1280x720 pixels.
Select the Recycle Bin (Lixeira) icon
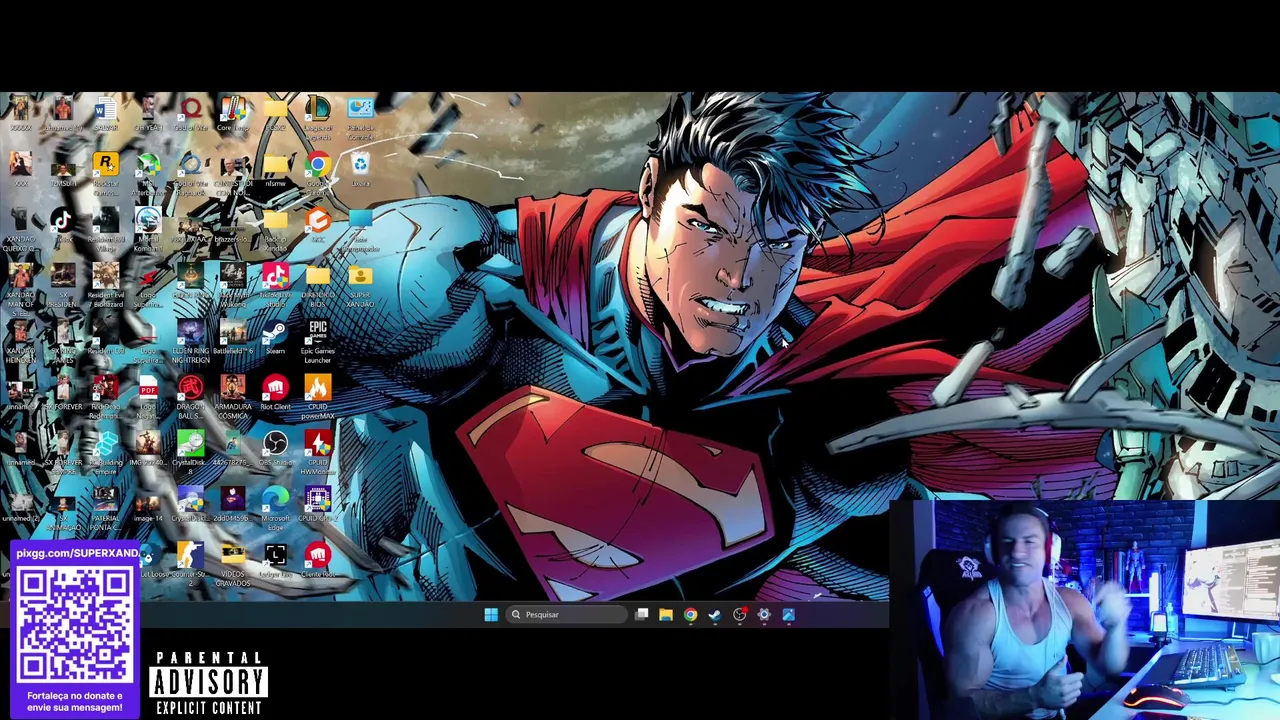click(x=360, y=168)
